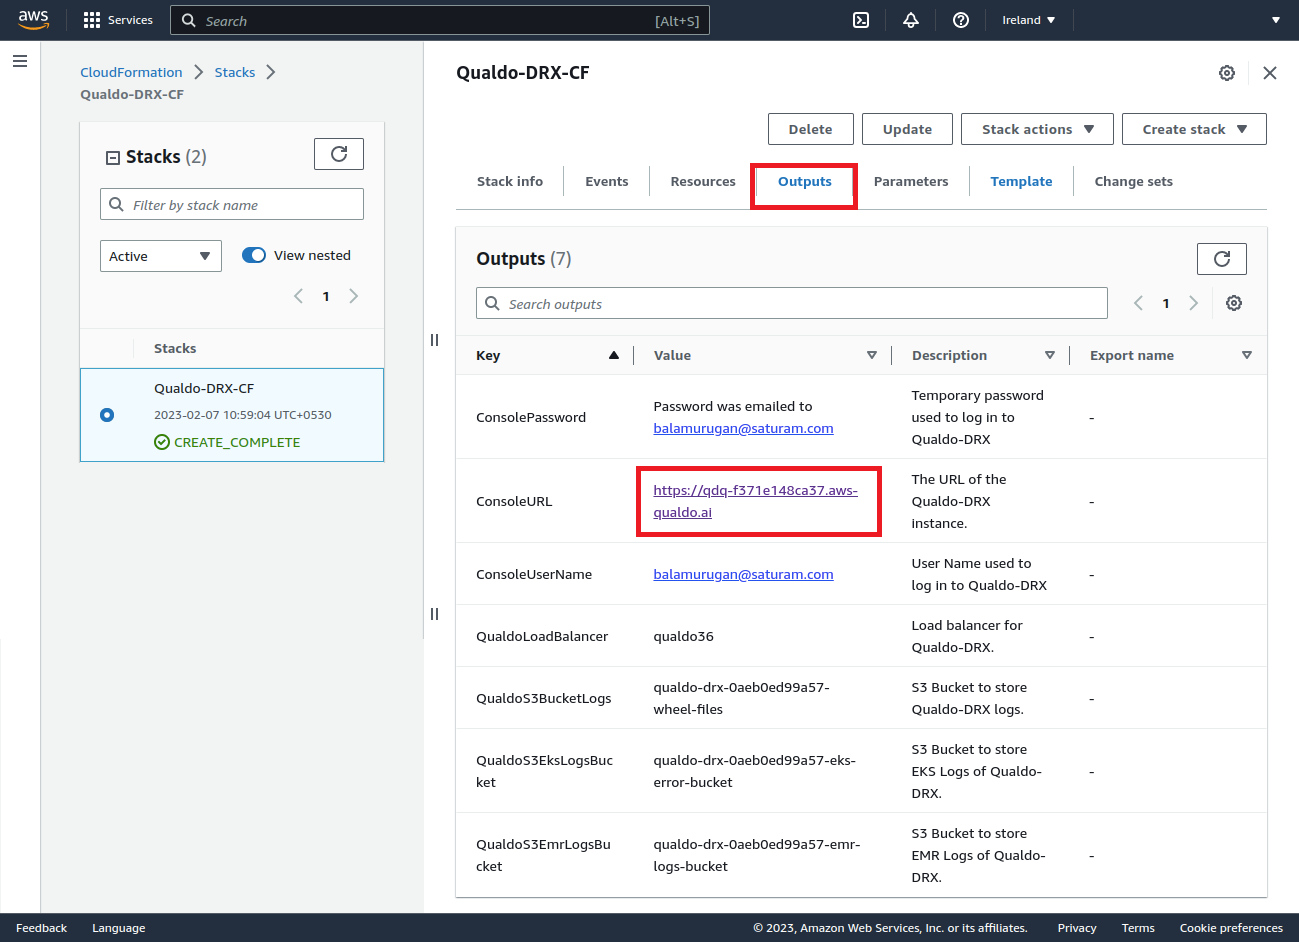The image size is (1299, 942).
Task: Focus the Filter by stack name field
Action: (232, 204)
